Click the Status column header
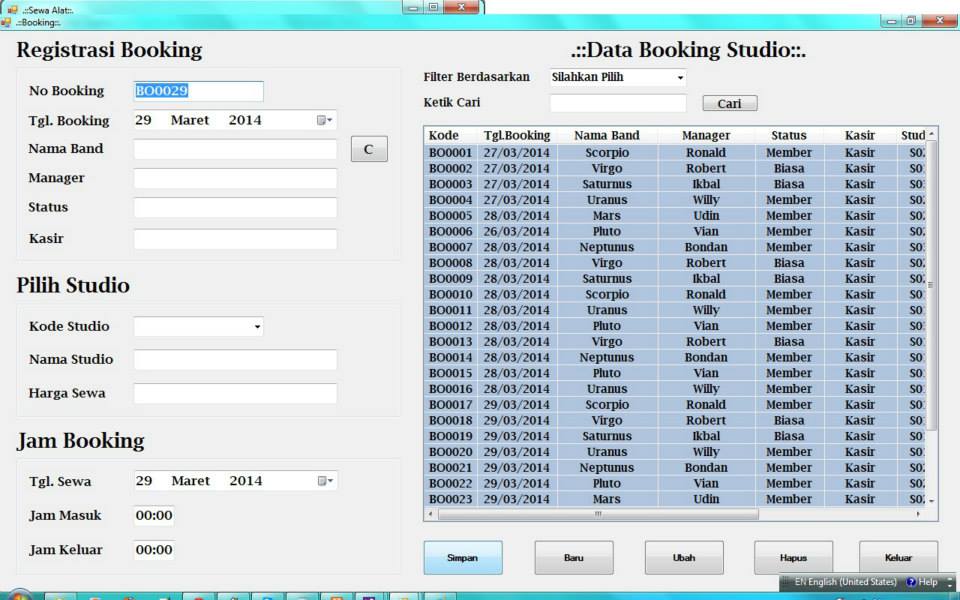This screenshot has height=600, width=960. (x=789, y=135)
